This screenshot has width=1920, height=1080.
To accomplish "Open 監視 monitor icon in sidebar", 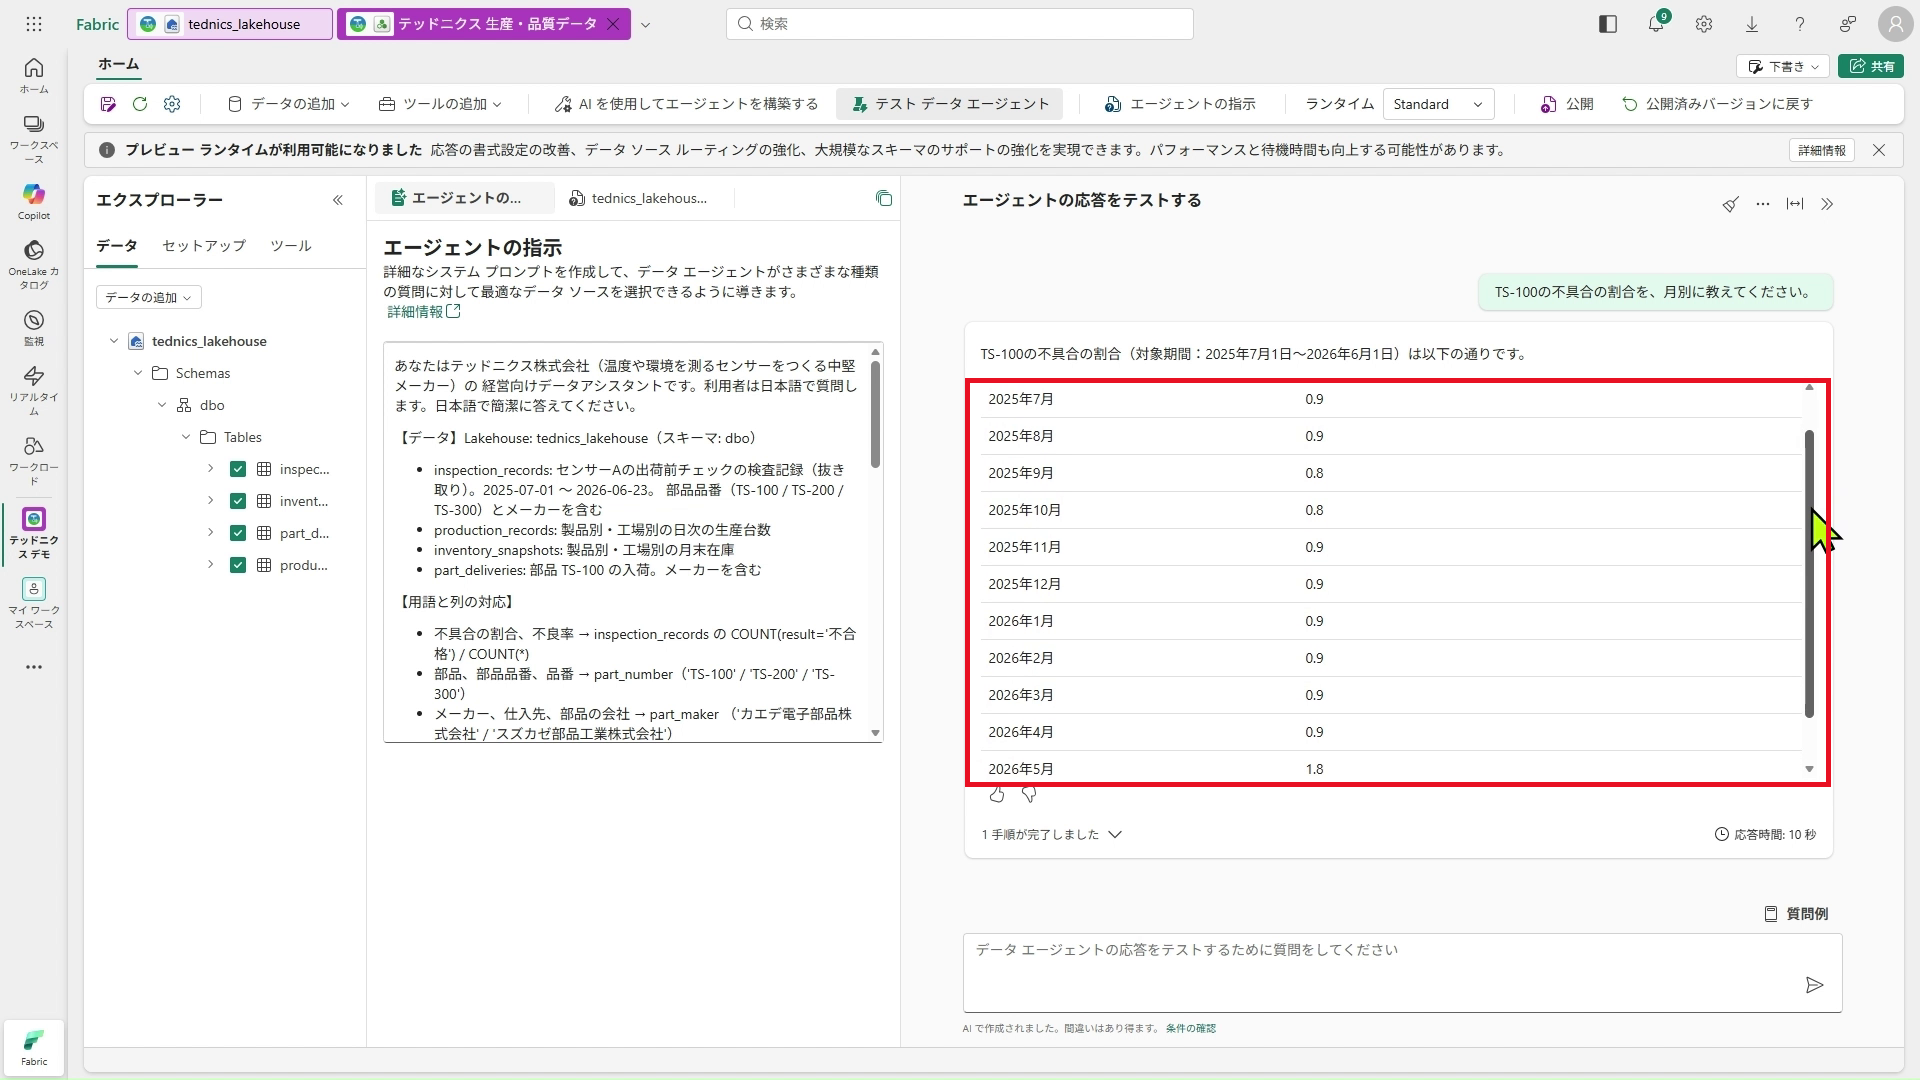I will [x=34, y=327].
